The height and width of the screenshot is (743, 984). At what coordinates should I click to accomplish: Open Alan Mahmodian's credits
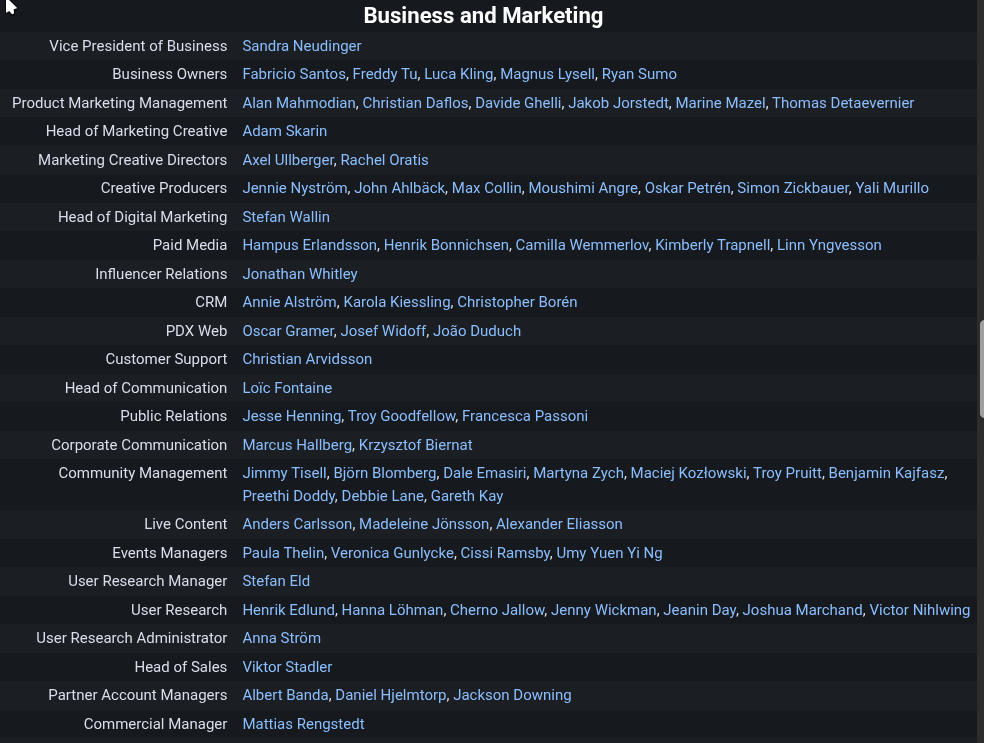click(x=299, y=103)
